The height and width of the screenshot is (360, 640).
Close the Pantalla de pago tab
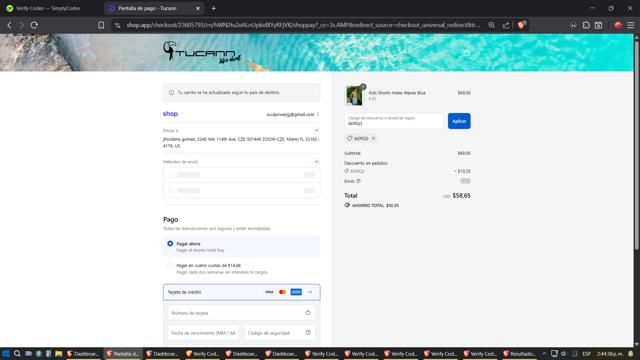(x=198, y=8)
